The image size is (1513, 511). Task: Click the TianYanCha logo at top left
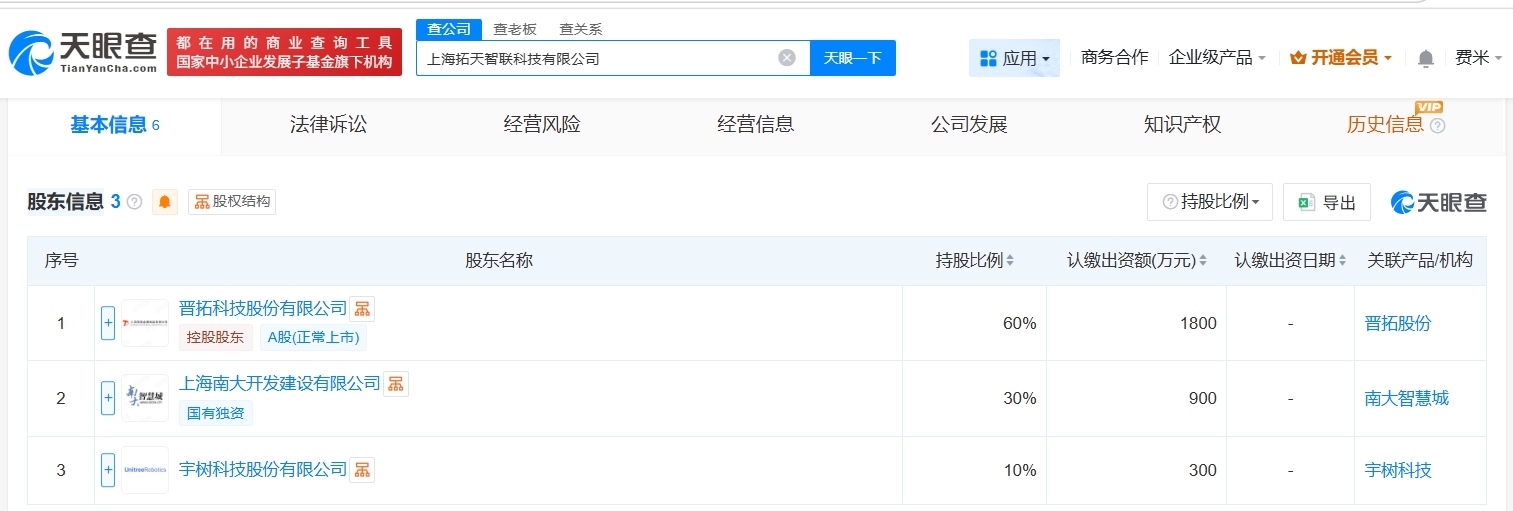[x=84, y=52]
